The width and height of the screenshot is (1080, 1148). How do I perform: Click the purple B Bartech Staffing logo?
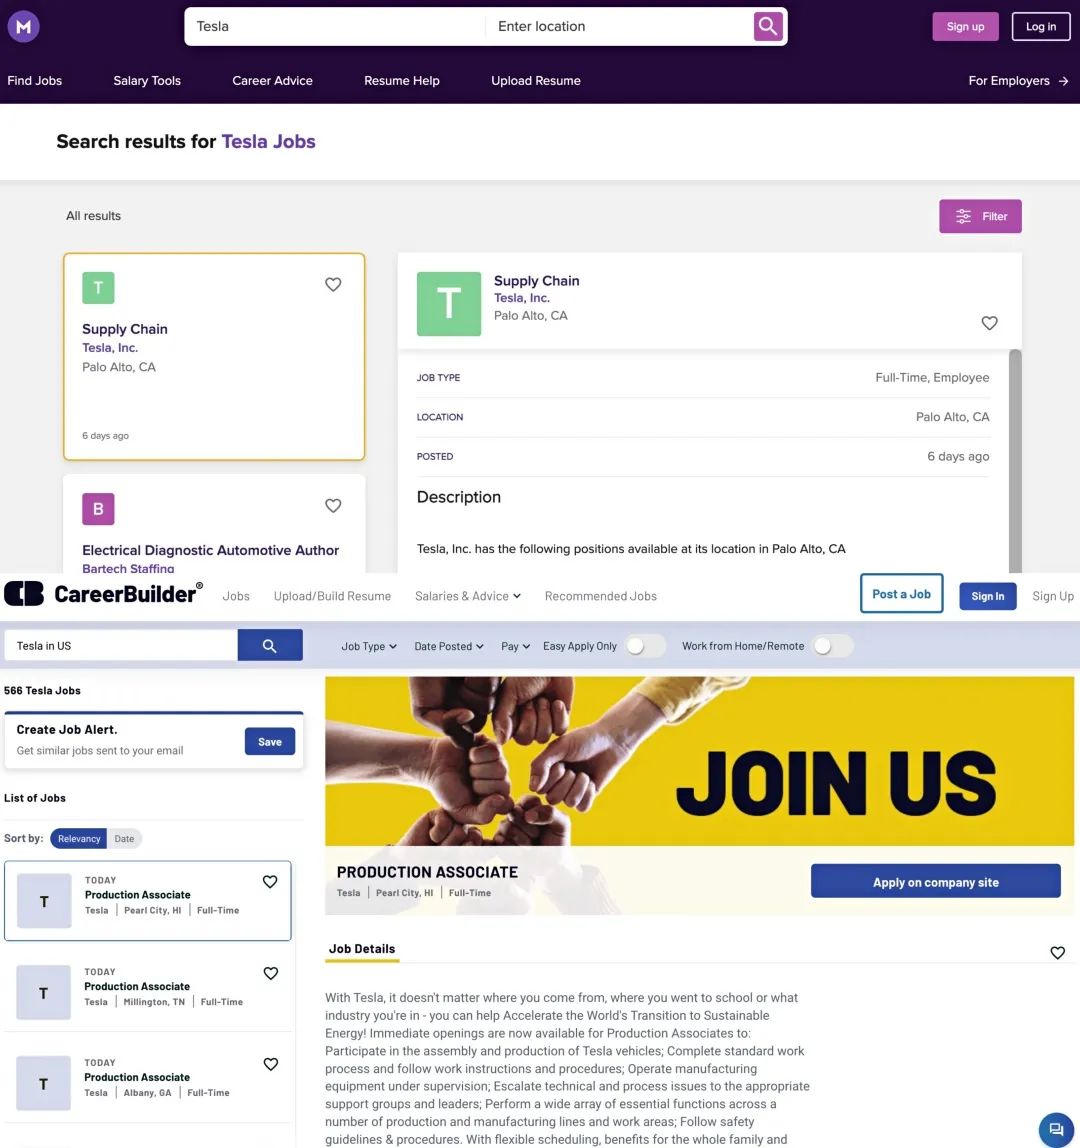[98, 509]
